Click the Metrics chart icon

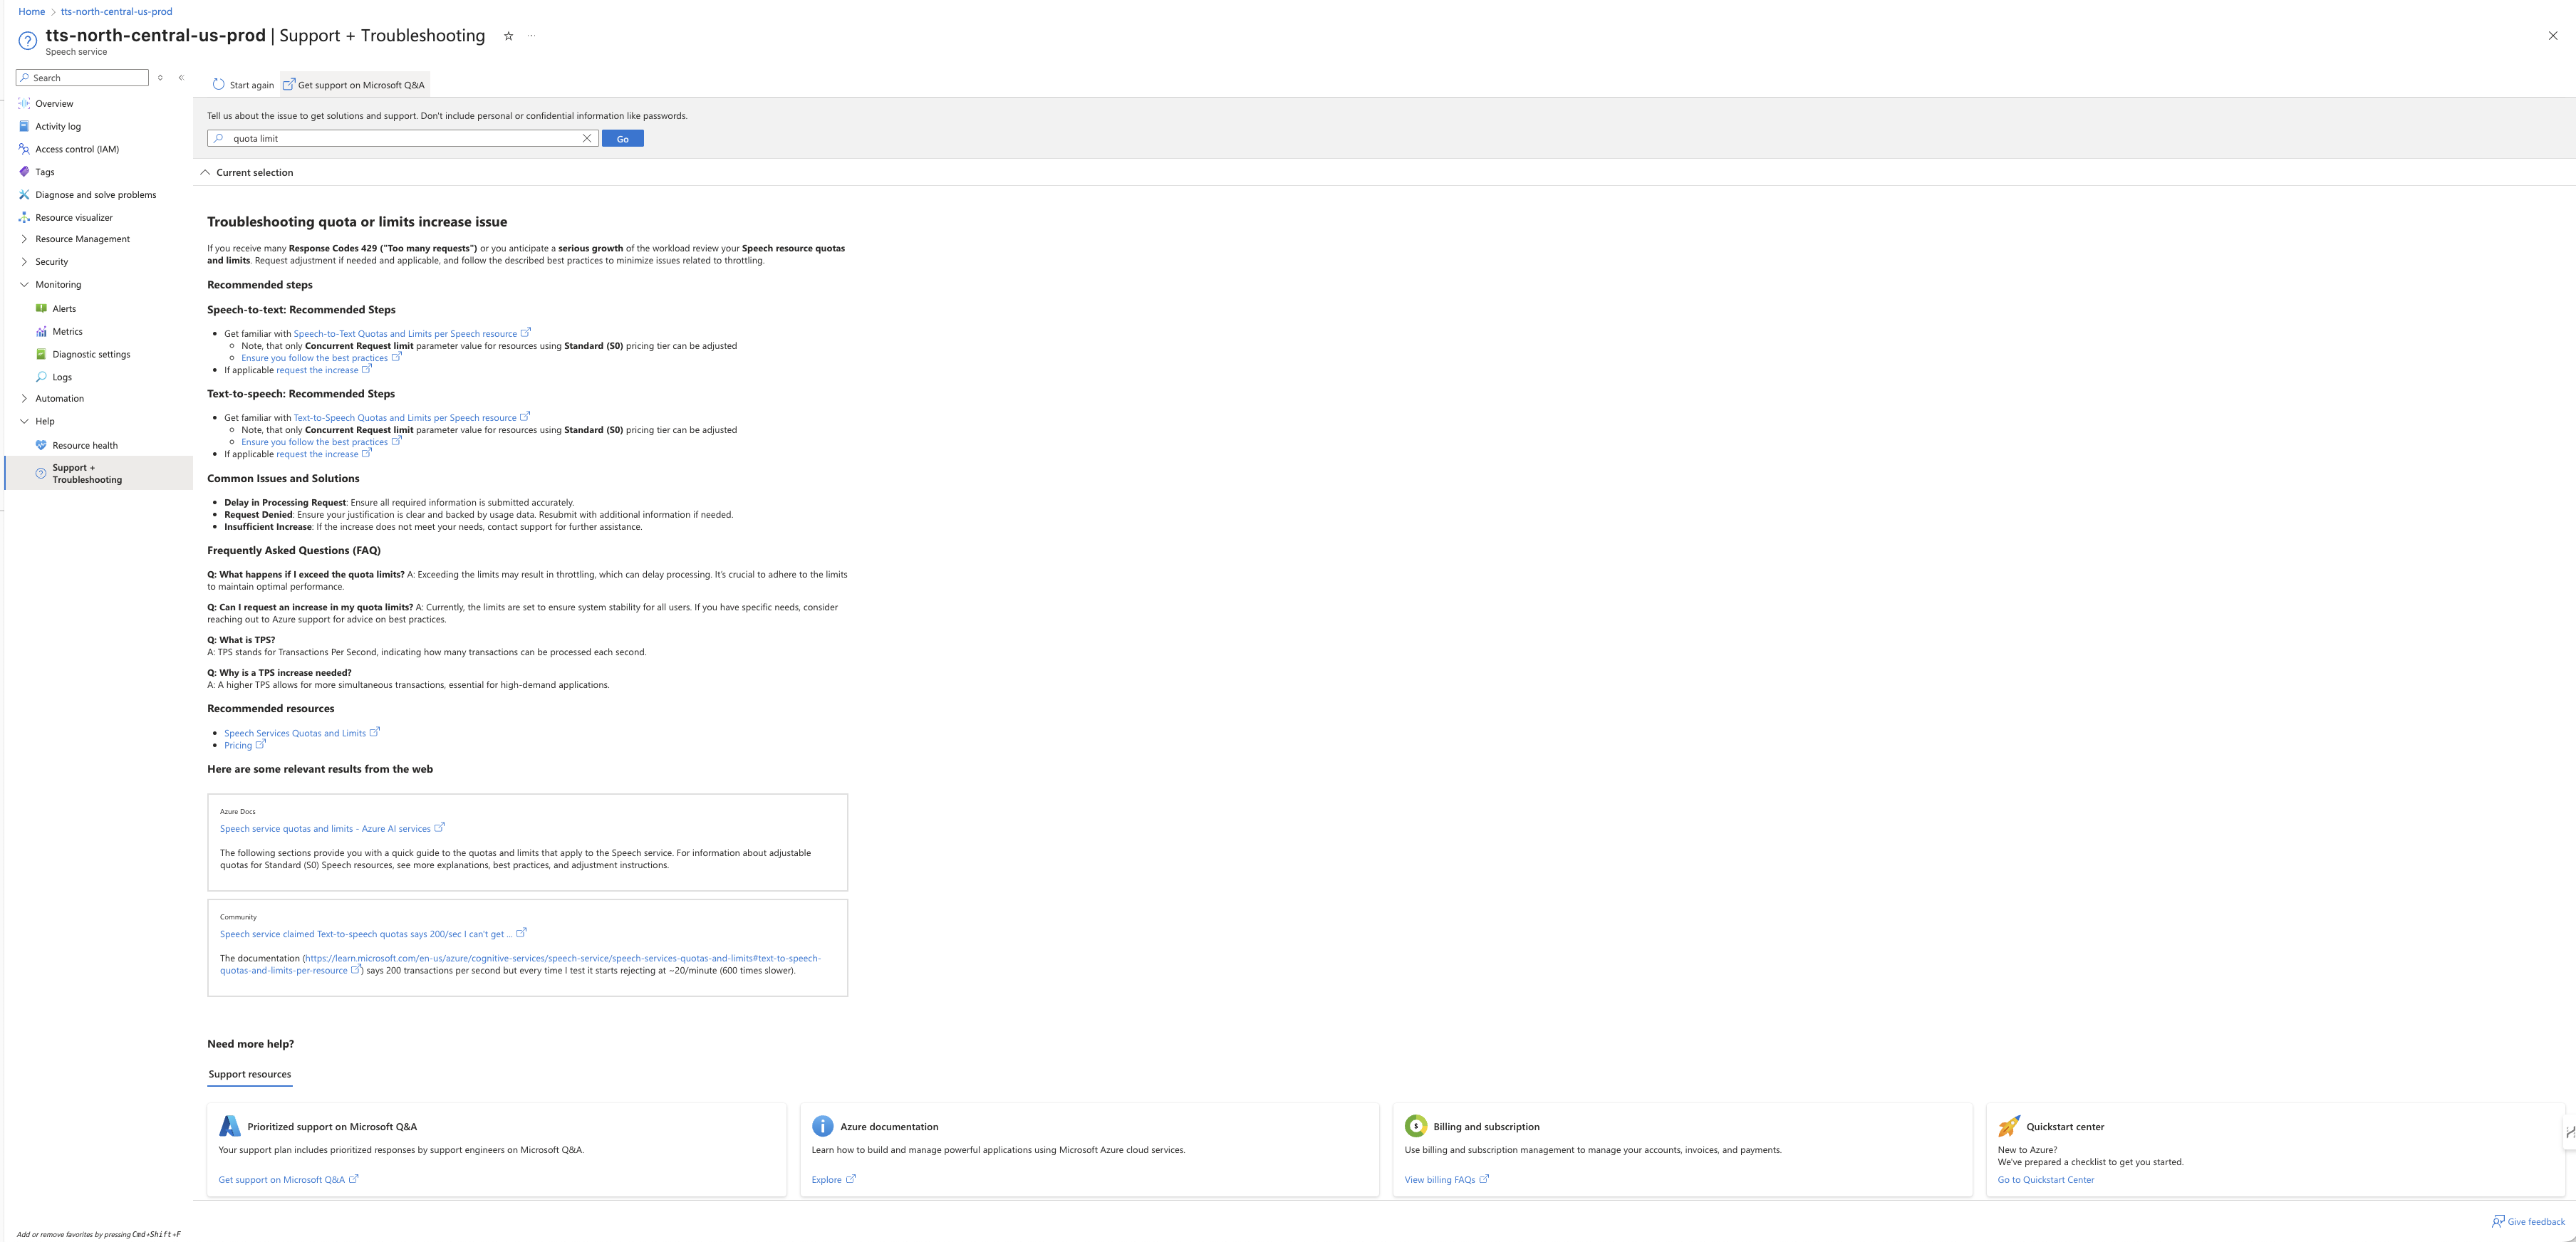pyautogui.click(x=41, y=331)
